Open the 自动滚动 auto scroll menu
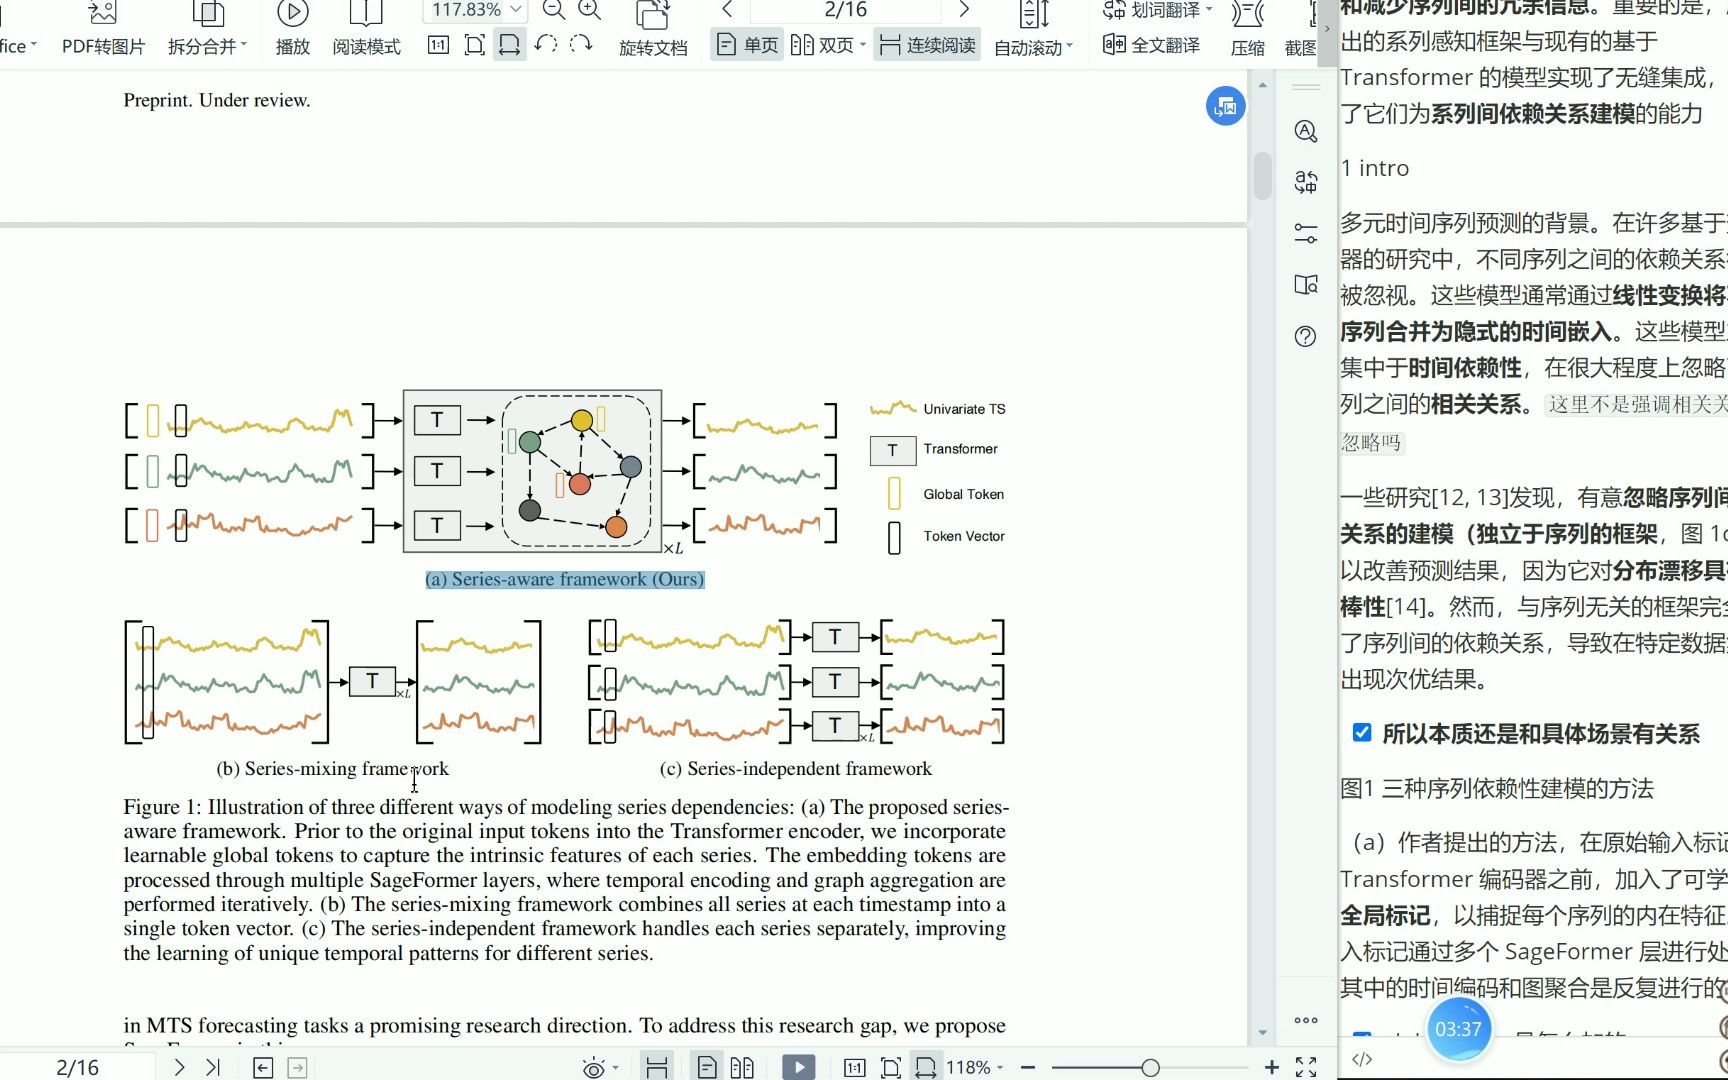Screen dimensions: 1728x1080 [x=1034, y=30]
